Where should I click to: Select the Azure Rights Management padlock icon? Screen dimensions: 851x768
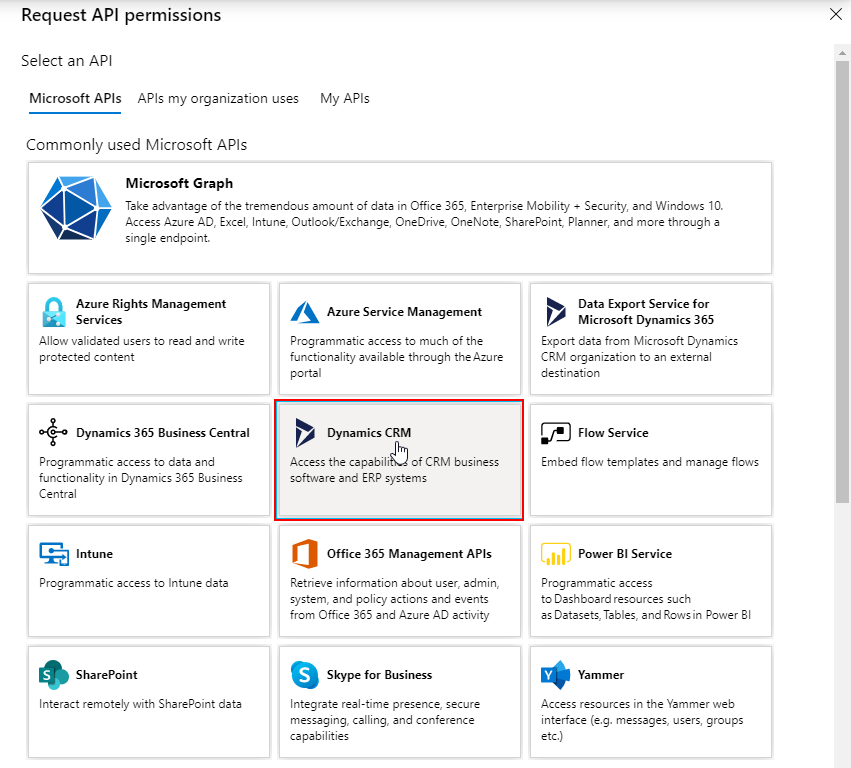click(x=54, y=312)
